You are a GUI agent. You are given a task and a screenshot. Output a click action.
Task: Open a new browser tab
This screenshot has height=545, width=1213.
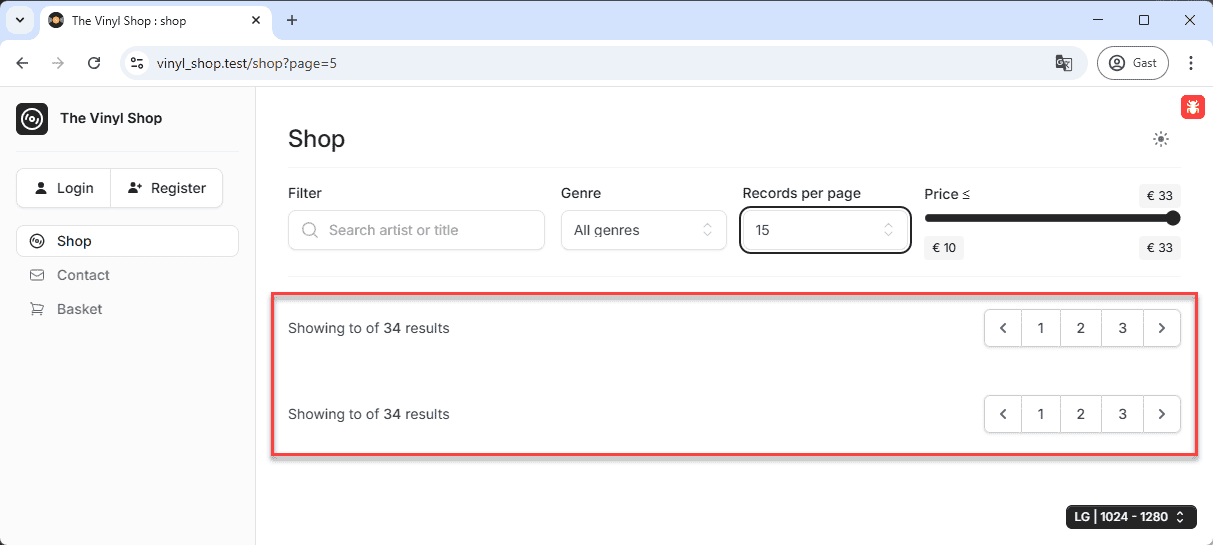(292, 20)
